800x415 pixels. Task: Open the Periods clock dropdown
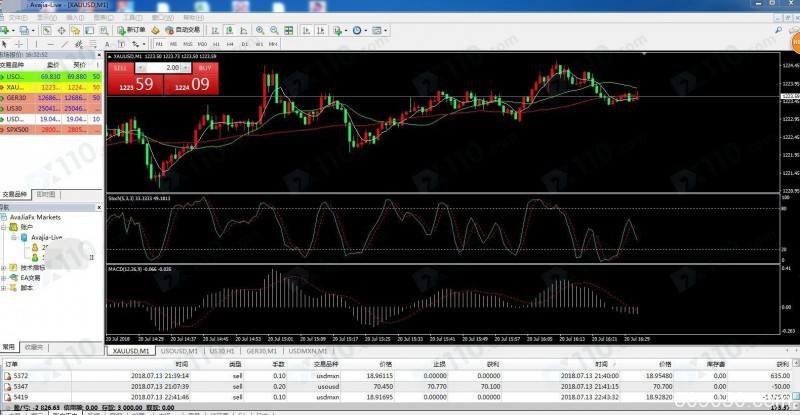pos(359,30)
